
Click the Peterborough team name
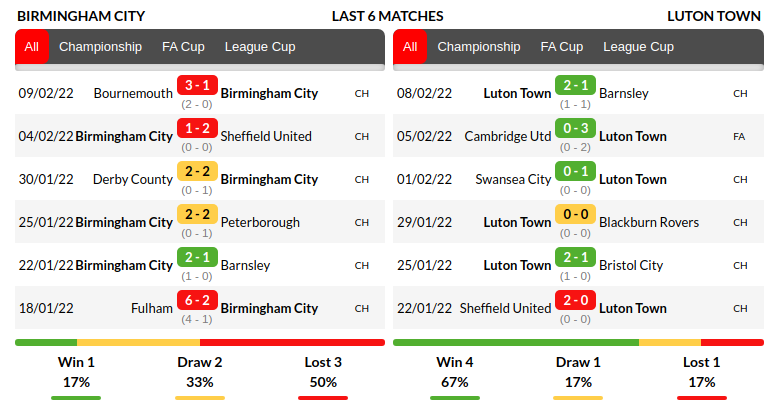click(x=260, y=223)
